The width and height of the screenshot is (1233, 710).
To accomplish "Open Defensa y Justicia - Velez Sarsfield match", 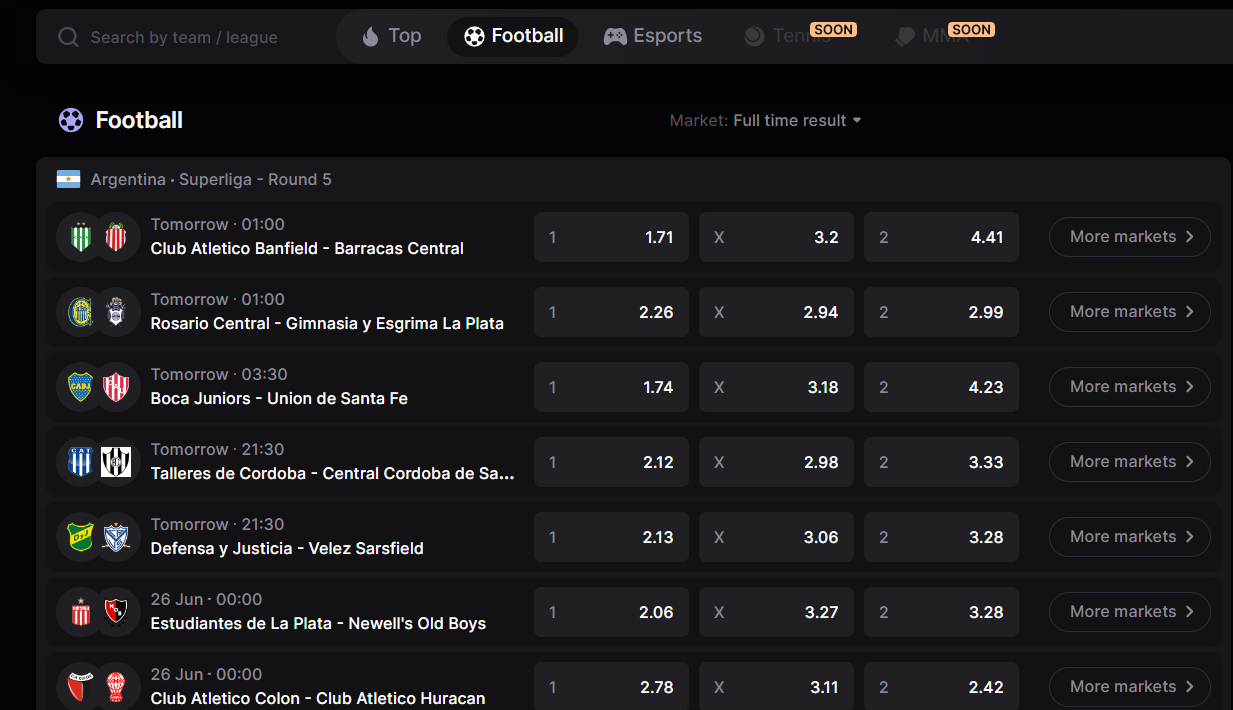I will coord(287,548).
